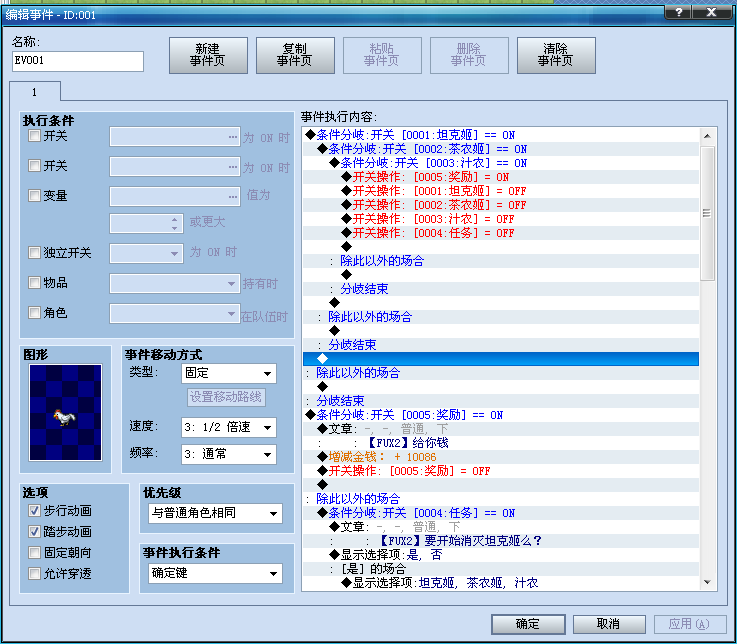This screenshot has width=737, height=644.
Task: Select row 增减金钱: + 10086
Action: point(501,457)
